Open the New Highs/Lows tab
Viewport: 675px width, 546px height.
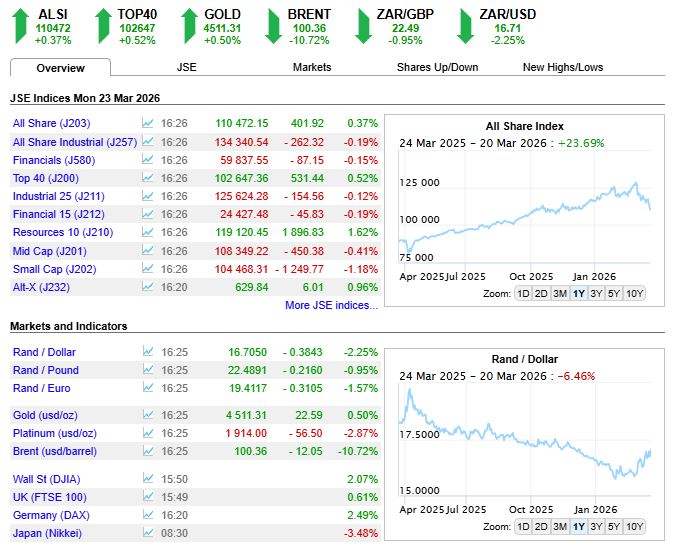click(x=563, y=67)
